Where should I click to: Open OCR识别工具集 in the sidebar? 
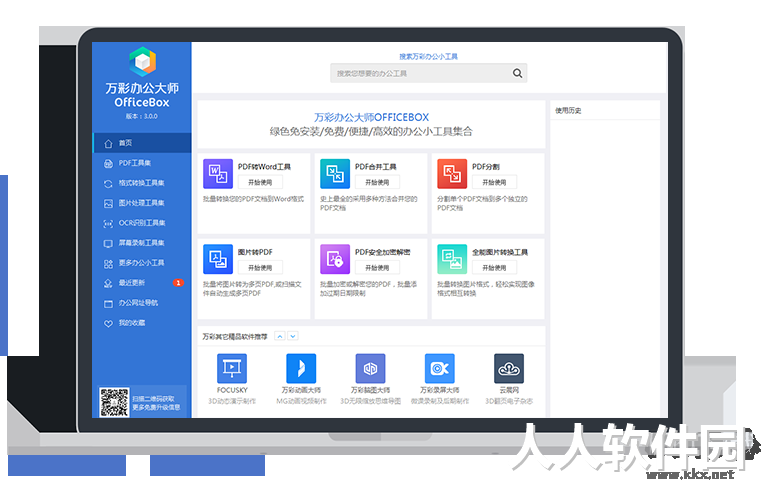pos(142,223)
